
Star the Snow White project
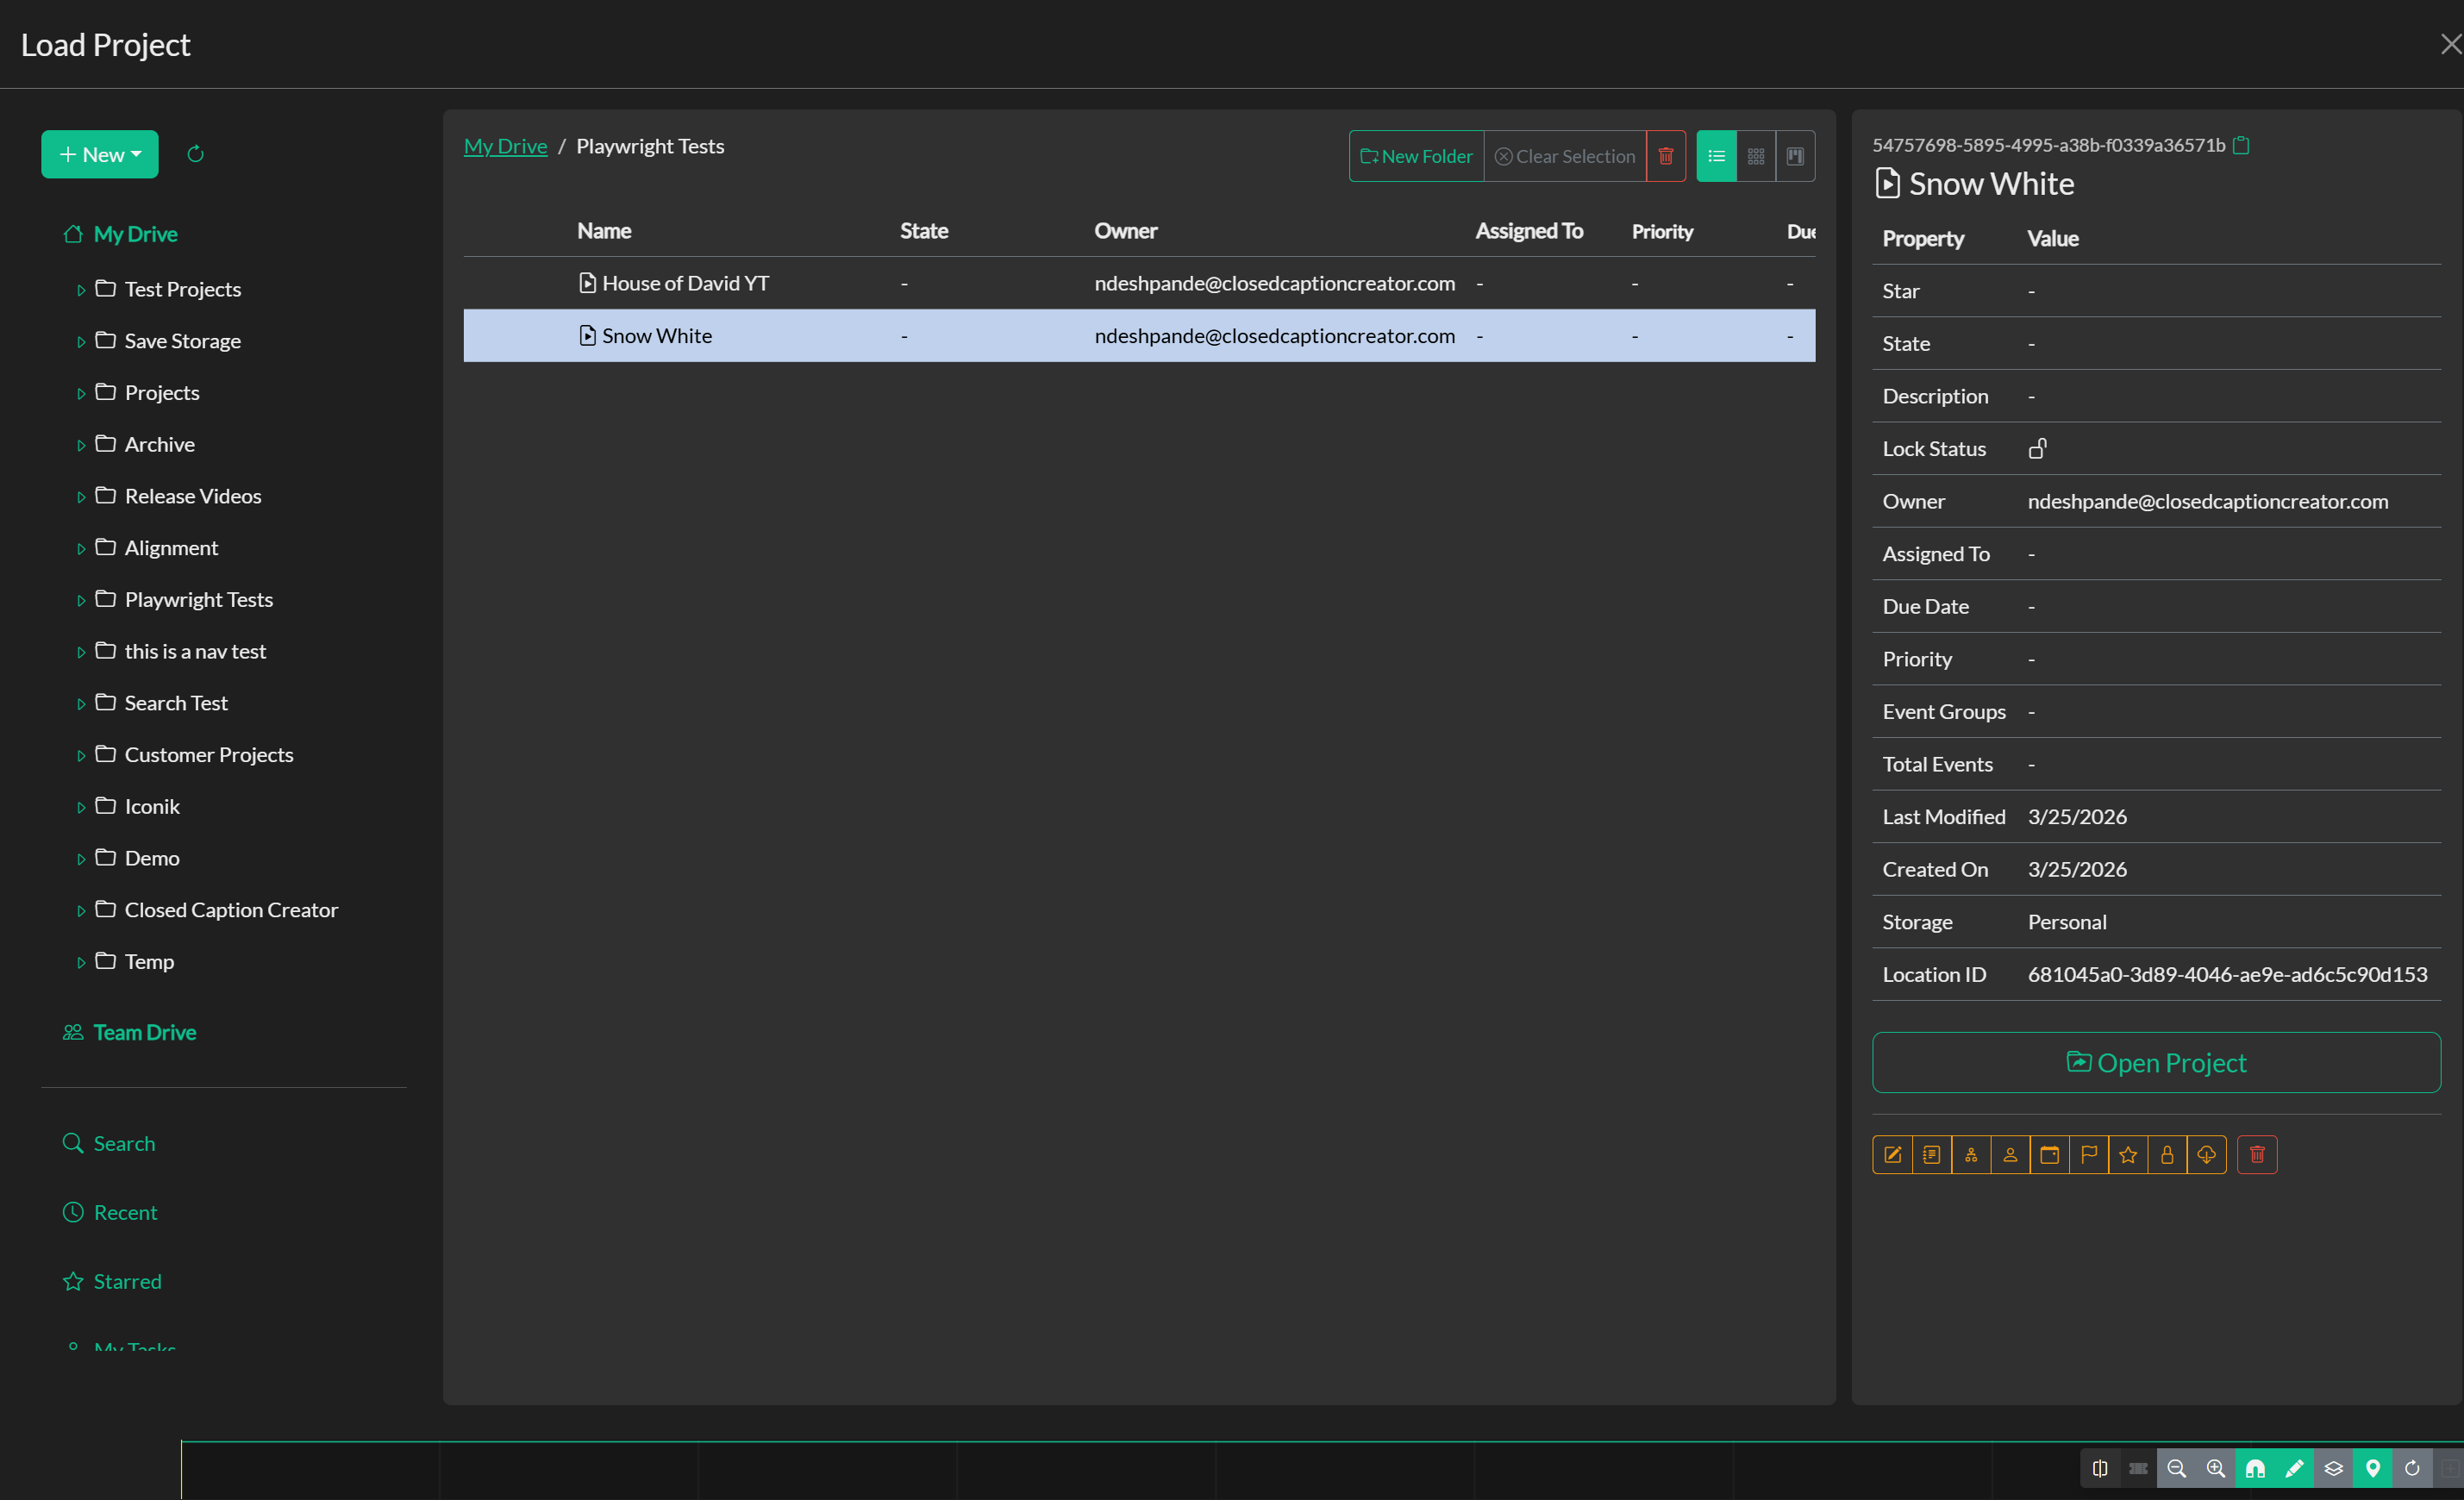2128,1155
